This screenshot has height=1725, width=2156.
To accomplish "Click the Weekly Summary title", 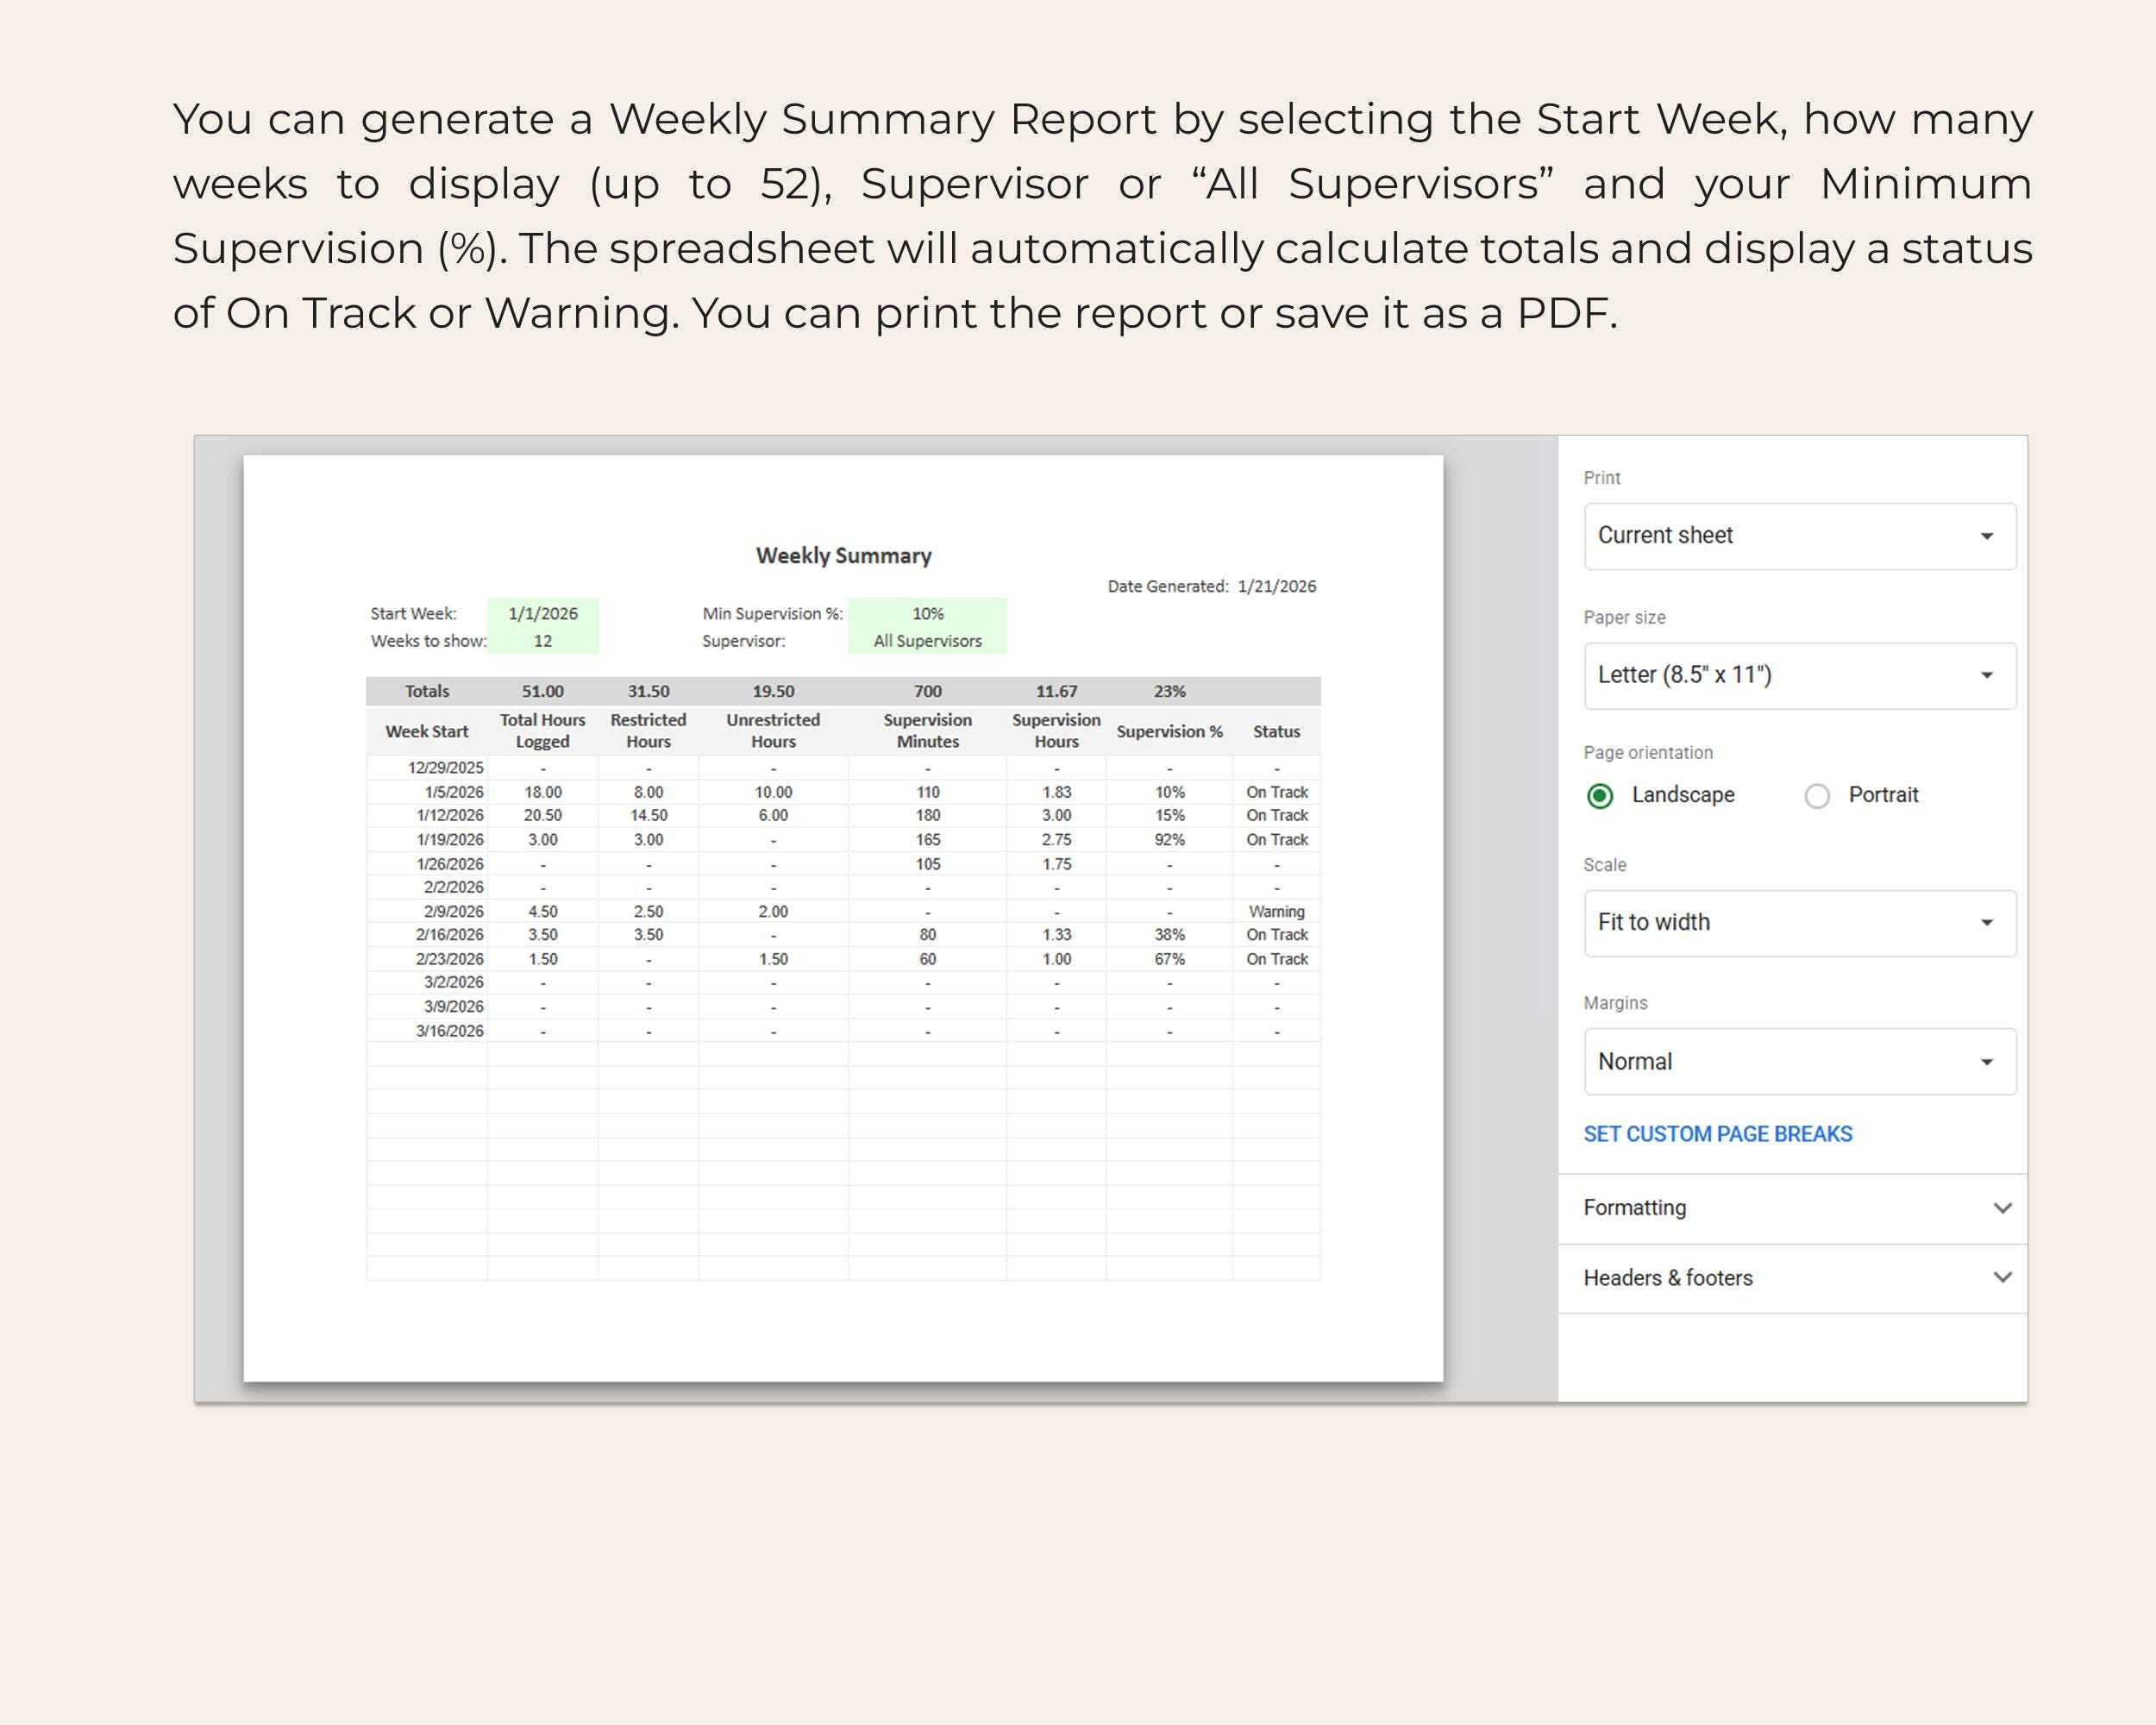I will click(843, 556).
